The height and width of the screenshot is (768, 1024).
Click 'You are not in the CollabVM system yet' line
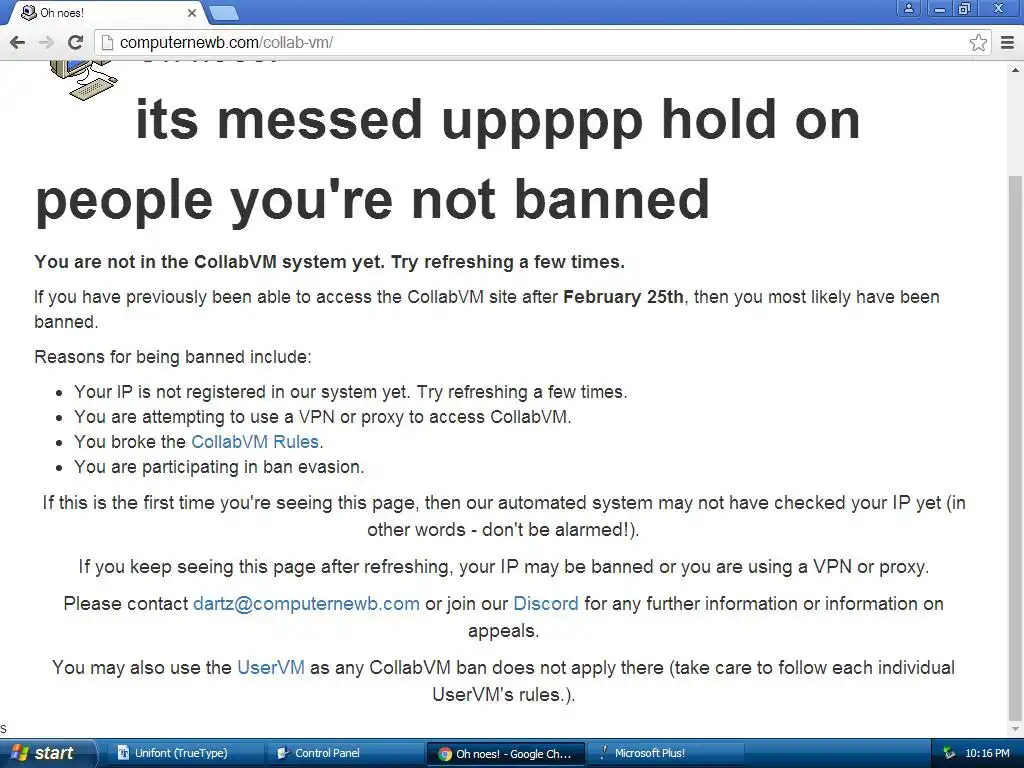pyautogui.click(x=330, y=262)
